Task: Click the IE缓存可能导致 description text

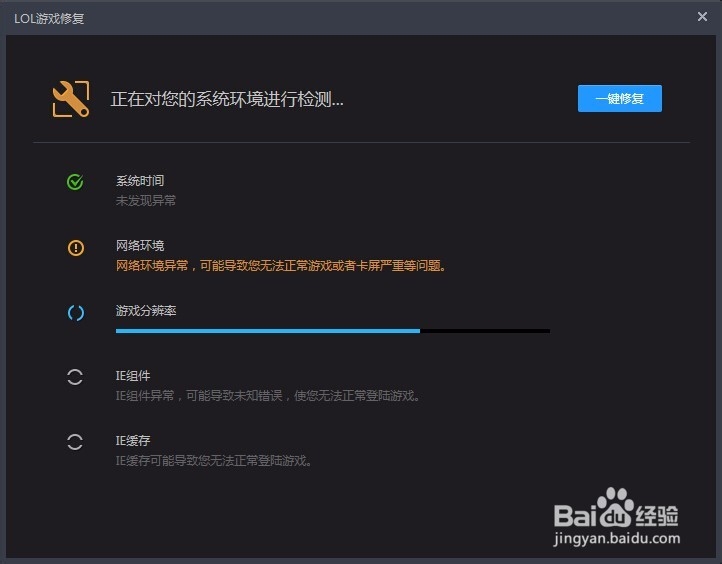Action: [x=214, y=460]
